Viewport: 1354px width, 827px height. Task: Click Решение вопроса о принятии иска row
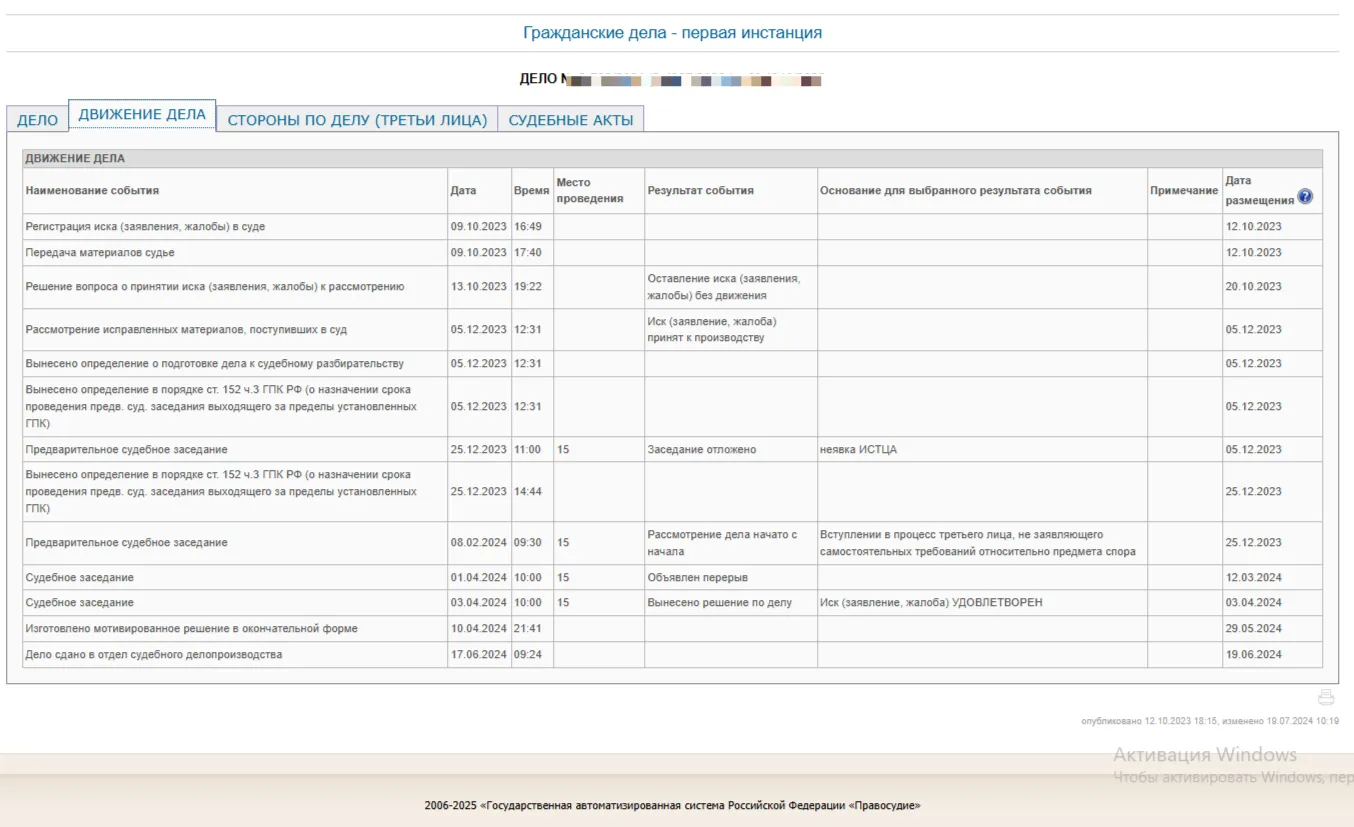[x=672, y=287]
